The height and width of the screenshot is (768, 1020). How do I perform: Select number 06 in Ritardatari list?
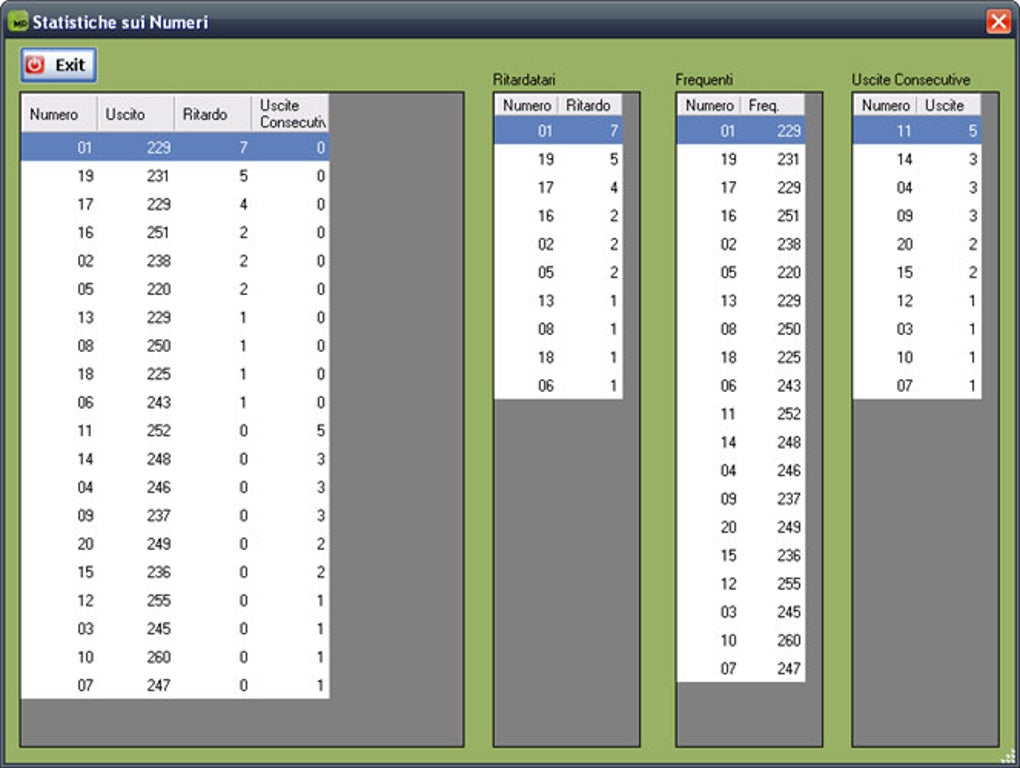[x=558, y=386]
